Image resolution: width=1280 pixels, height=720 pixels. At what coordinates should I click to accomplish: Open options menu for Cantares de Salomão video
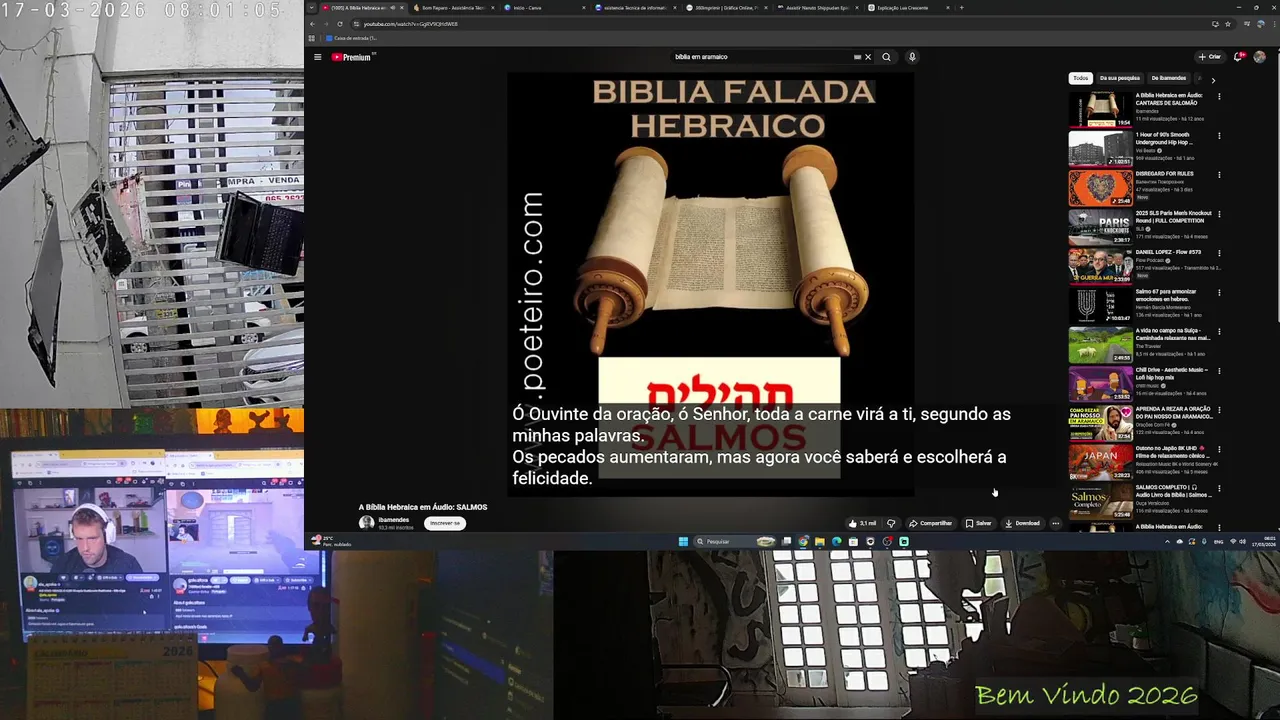click(1219, 96)
